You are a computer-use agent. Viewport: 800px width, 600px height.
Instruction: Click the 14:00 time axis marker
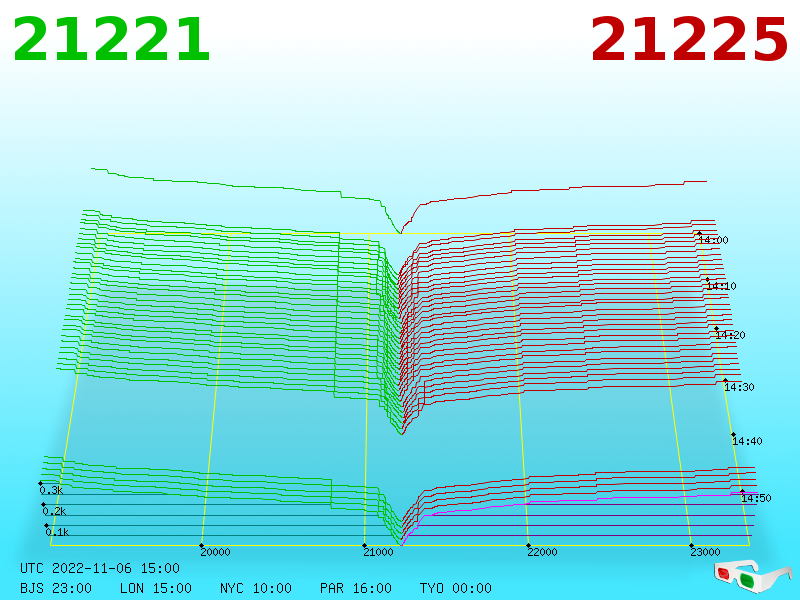click(713, 240)
